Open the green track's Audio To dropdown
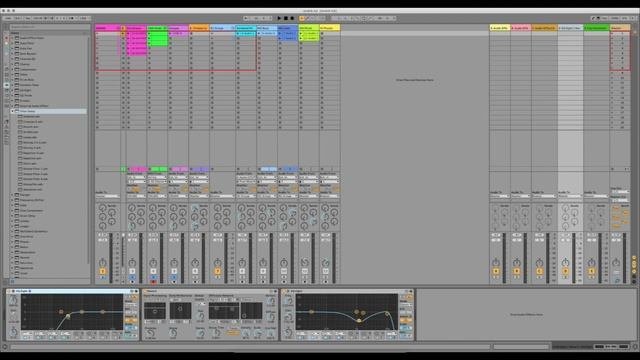Viewport: 640px width, 360px height. point(157,196)
